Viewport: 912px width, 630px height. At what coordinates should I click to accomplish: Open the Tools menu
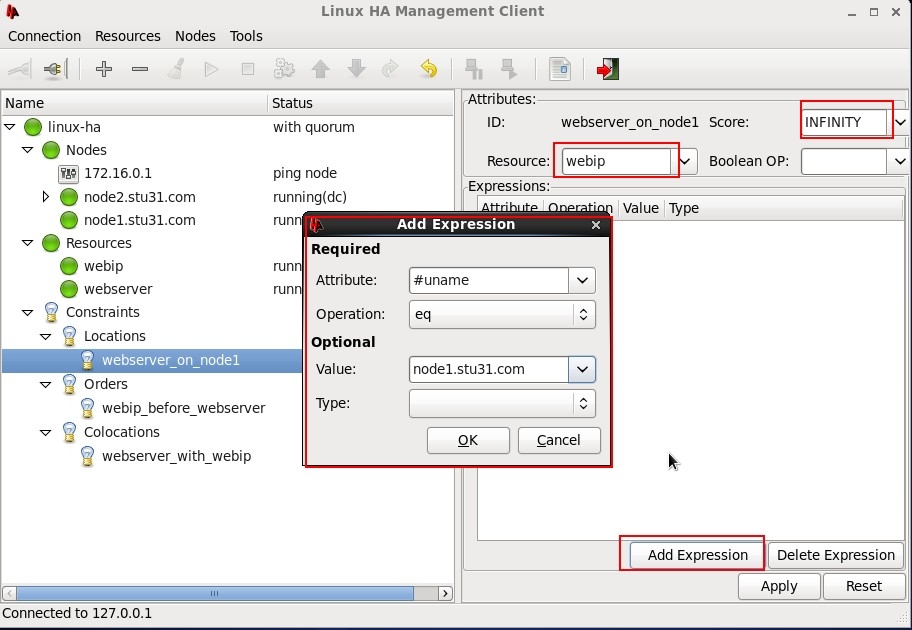(x=246, y=36)
